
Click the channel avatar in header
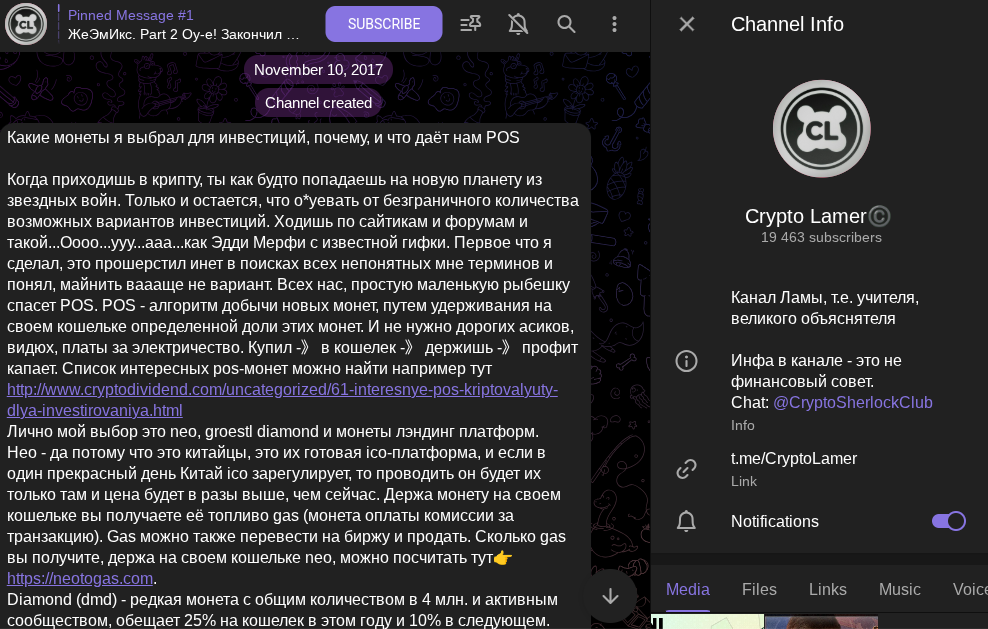(26, 24)
